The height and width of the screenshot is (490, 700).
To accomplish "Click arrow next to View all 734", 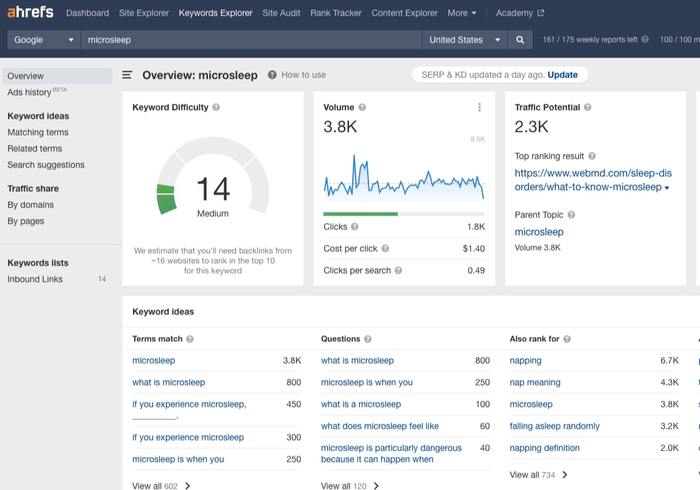I will point(565,475).
